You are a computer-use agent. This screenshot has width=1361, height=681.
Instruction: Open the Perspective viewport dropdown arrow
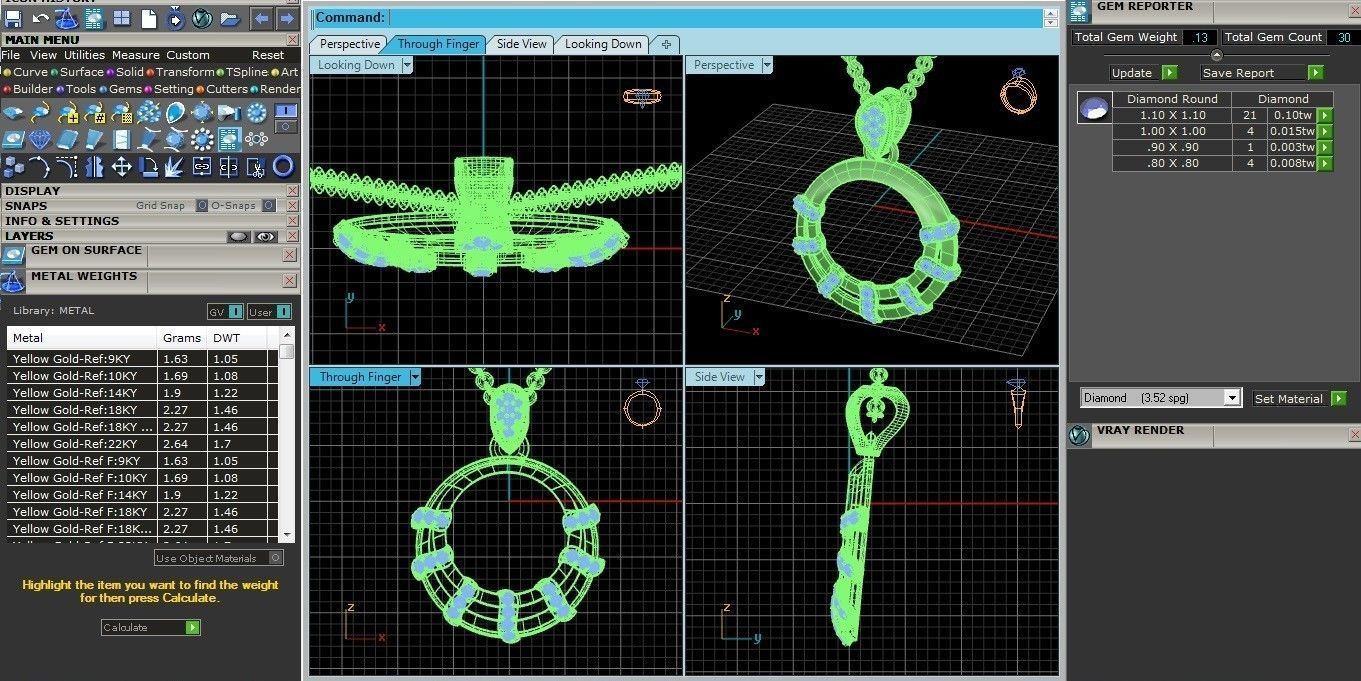[767, 65]
